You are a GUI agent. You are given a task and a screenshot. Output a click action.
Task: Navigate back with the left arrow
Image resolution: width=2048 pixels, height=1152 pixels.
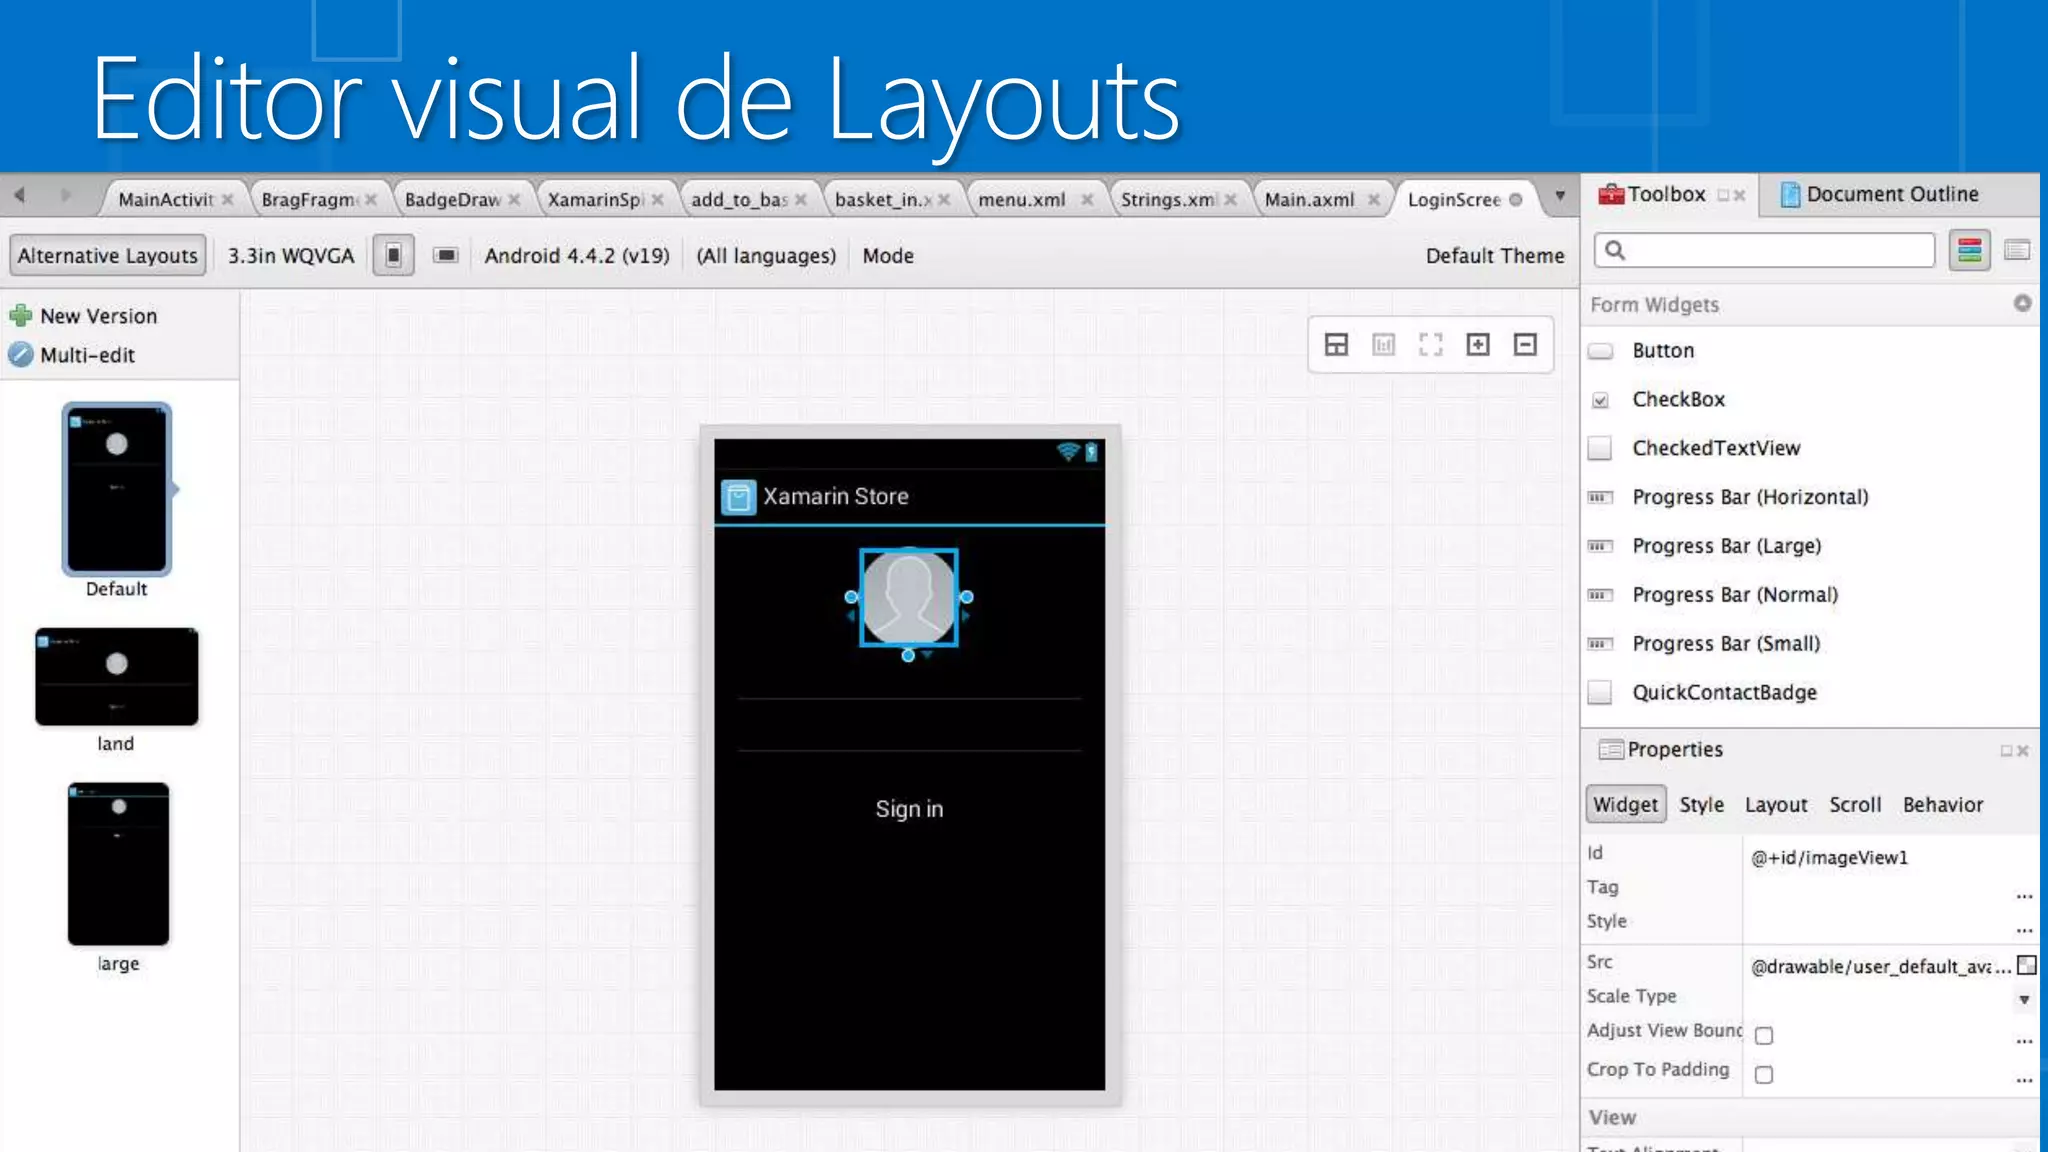tap(19, 196)
